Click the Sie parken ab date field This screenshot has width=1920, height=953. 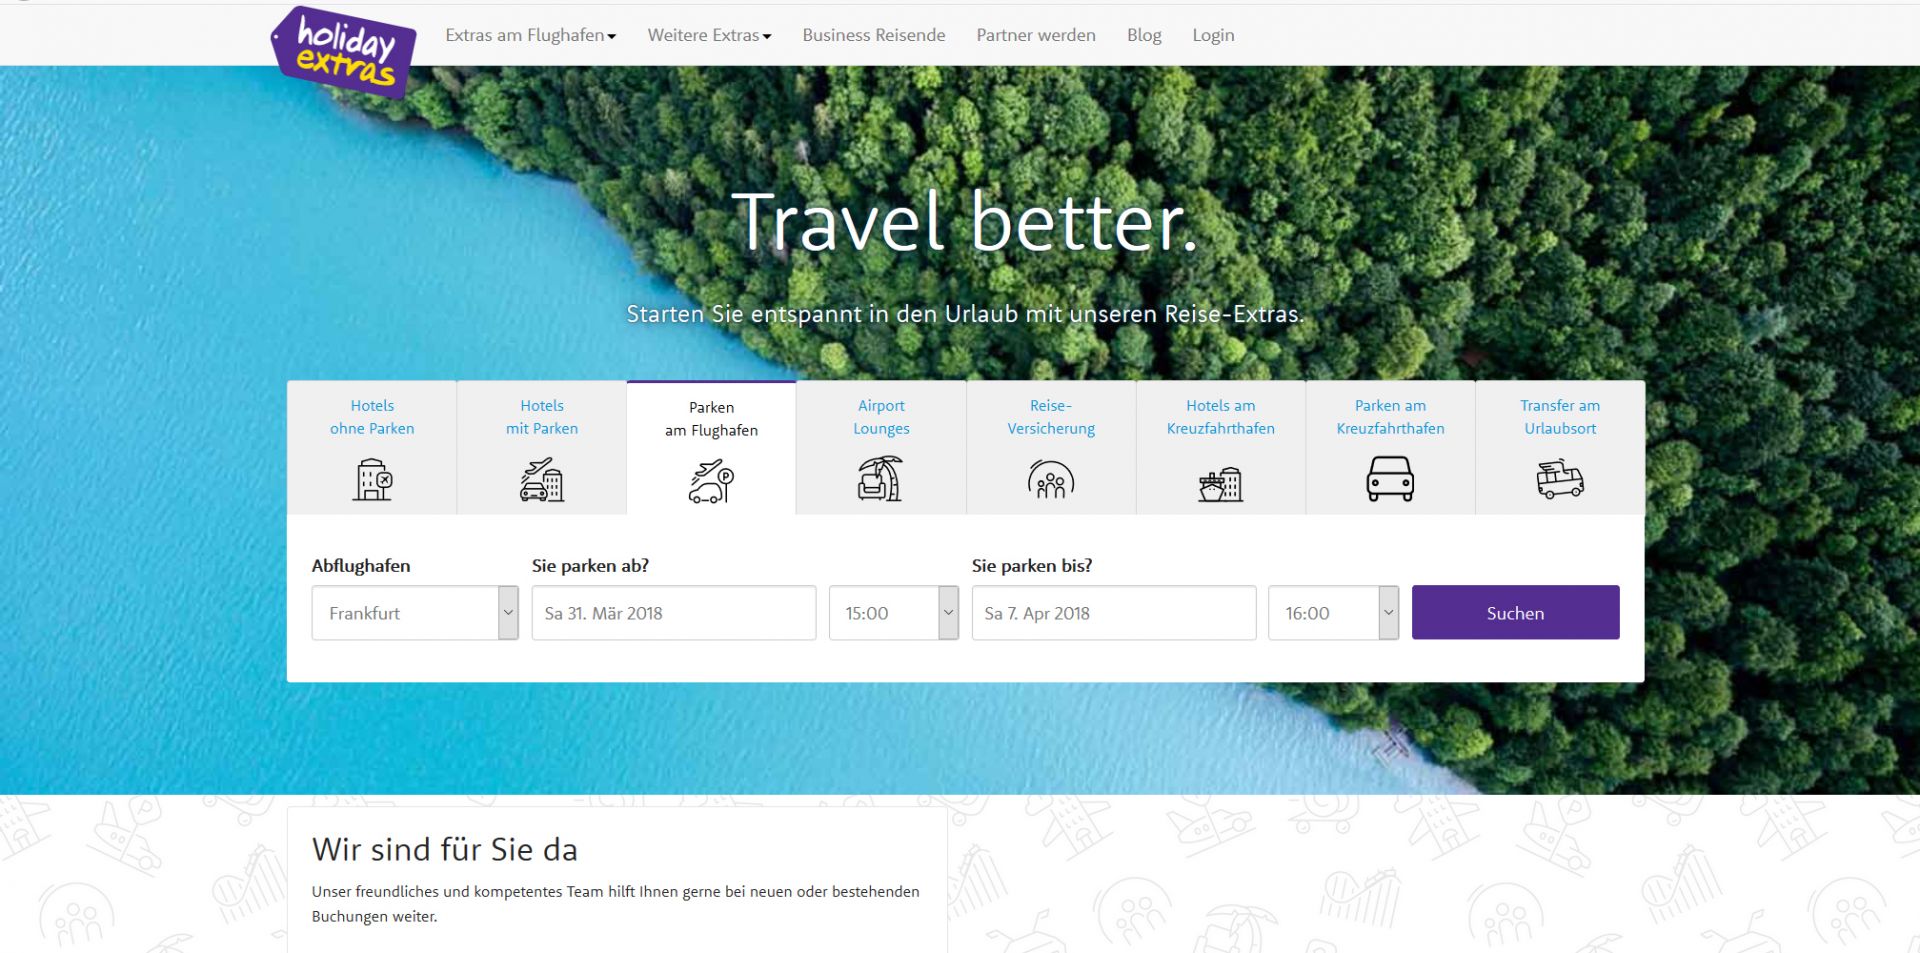[674, 613]
